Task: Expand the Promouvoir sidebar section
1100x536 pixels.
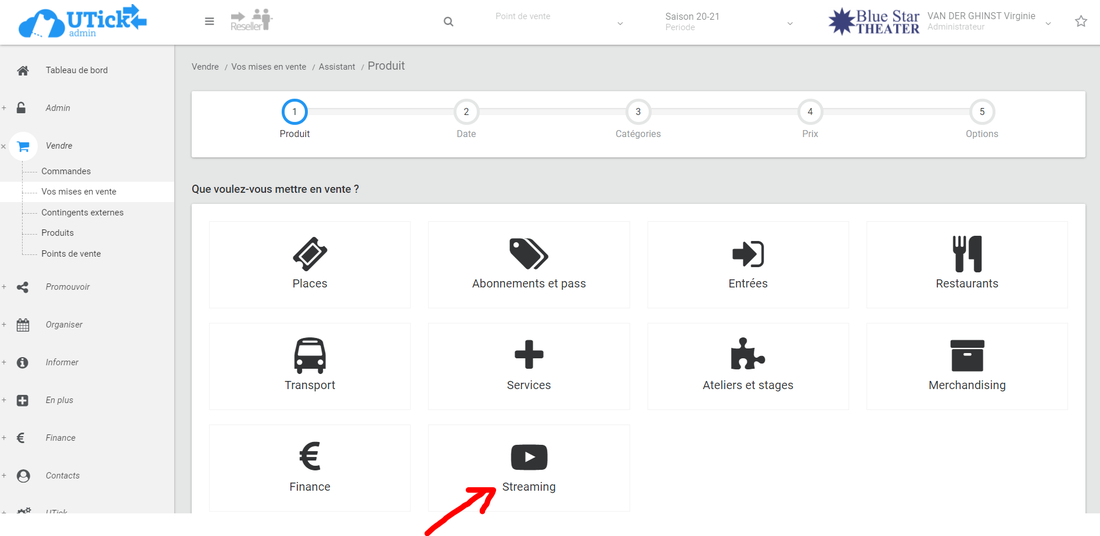Action: pyautogui.click(x=67, y=287)
